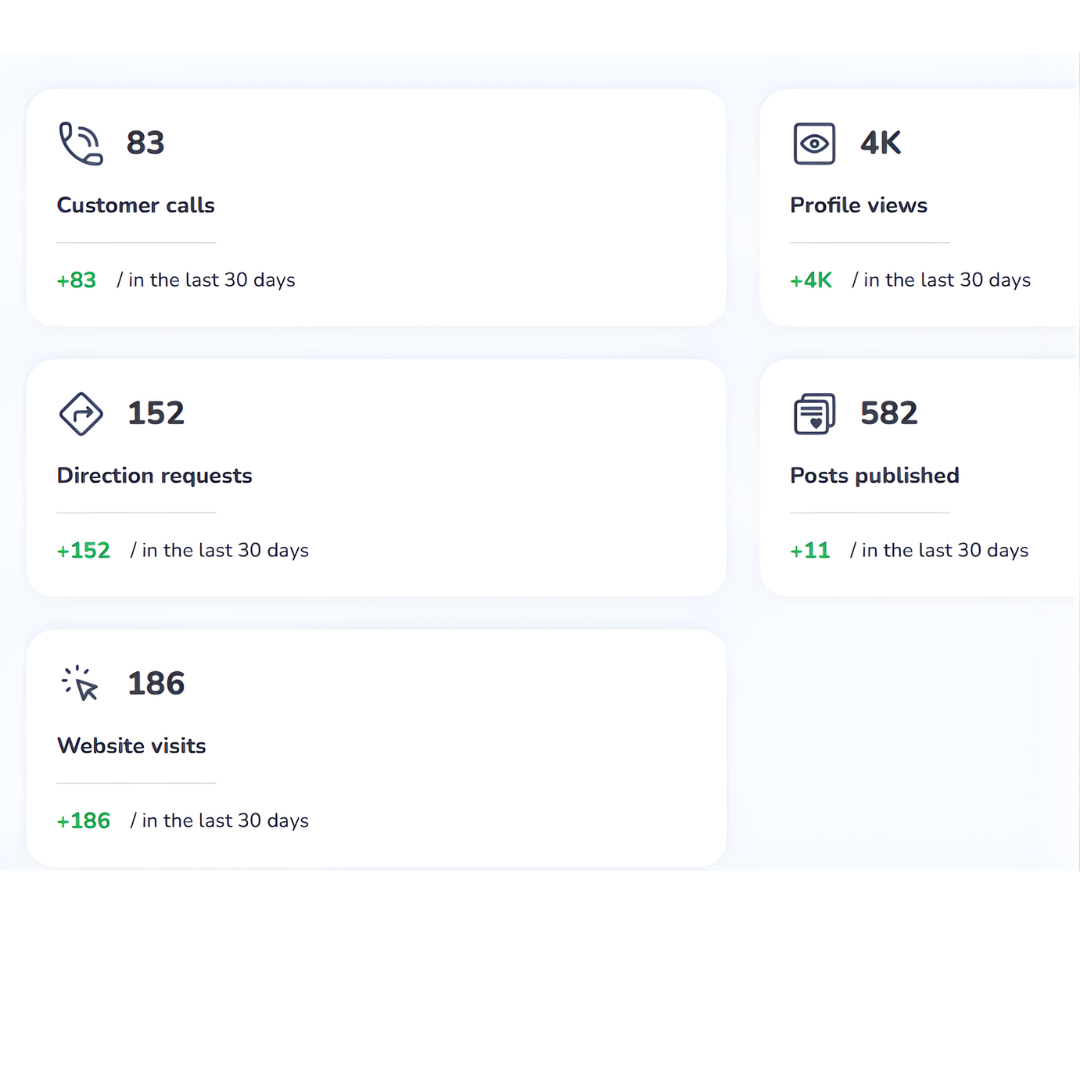The image size is (1080, 1080).
Task: Click 'in the last 30 days' under Website visits
Action: (x=225, y=820)
